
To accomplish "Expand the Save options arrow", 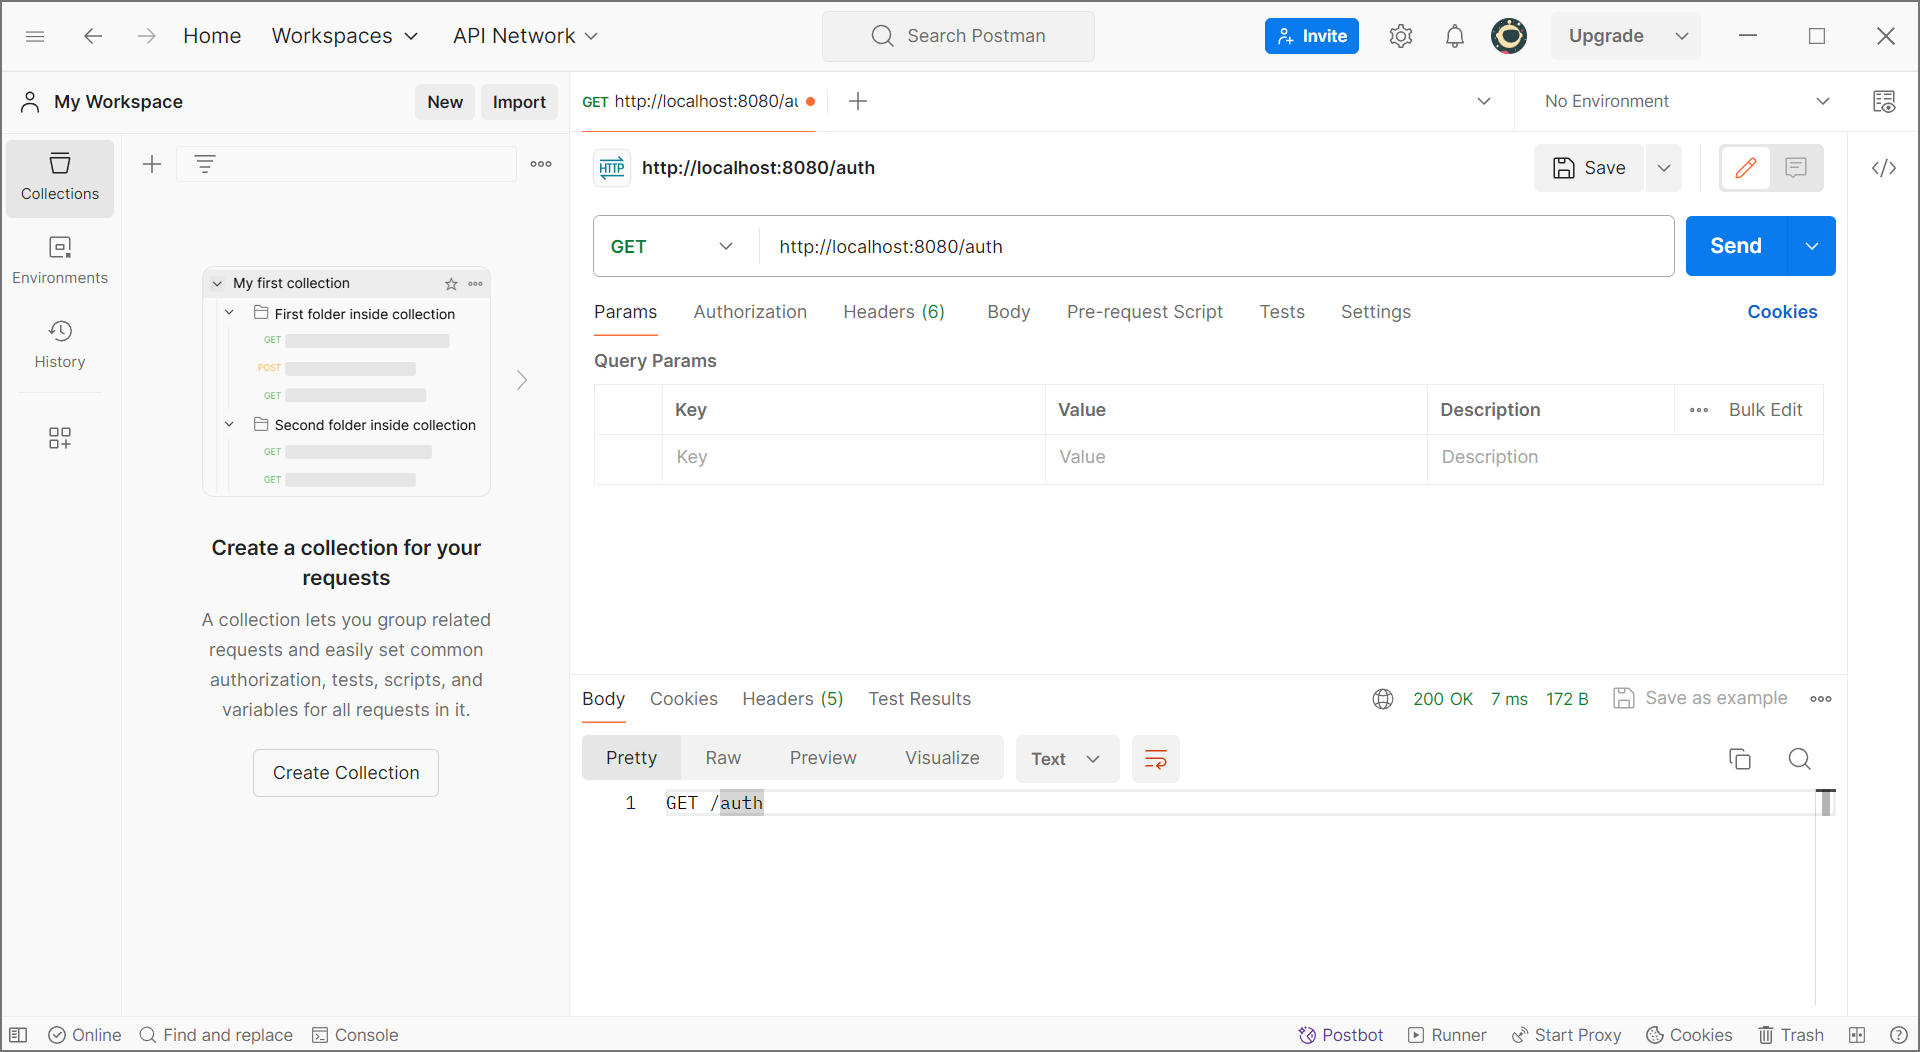I will (x=1664, y=168).
